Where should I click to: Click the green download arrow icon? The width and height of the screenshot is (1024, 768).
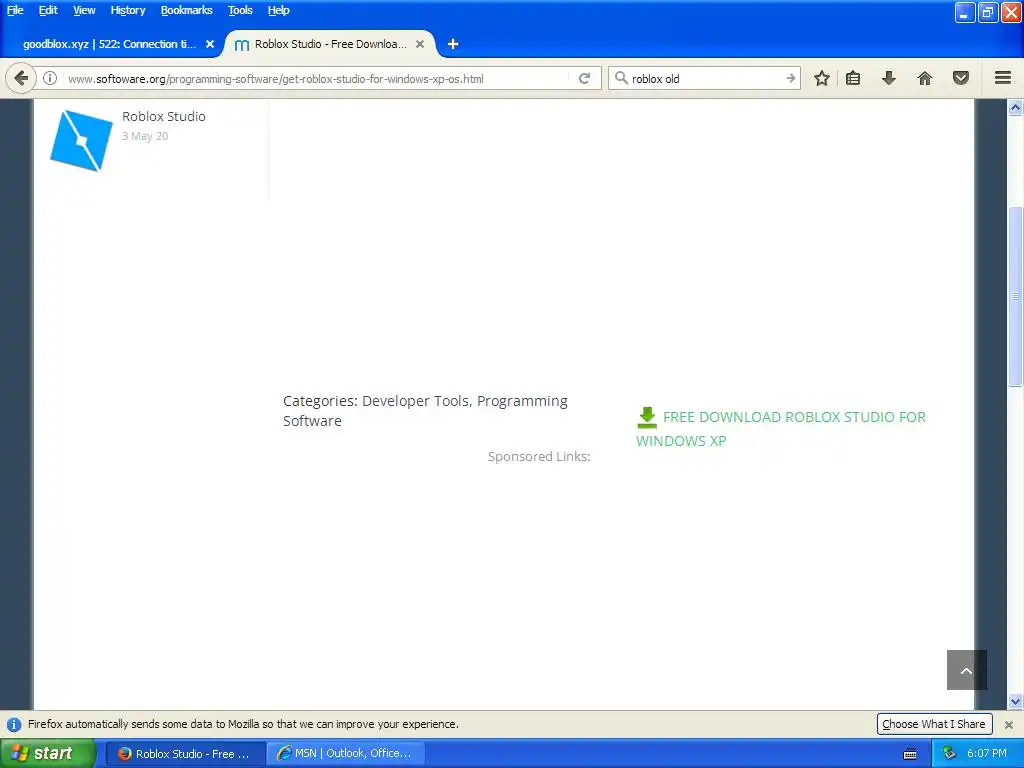647,417
